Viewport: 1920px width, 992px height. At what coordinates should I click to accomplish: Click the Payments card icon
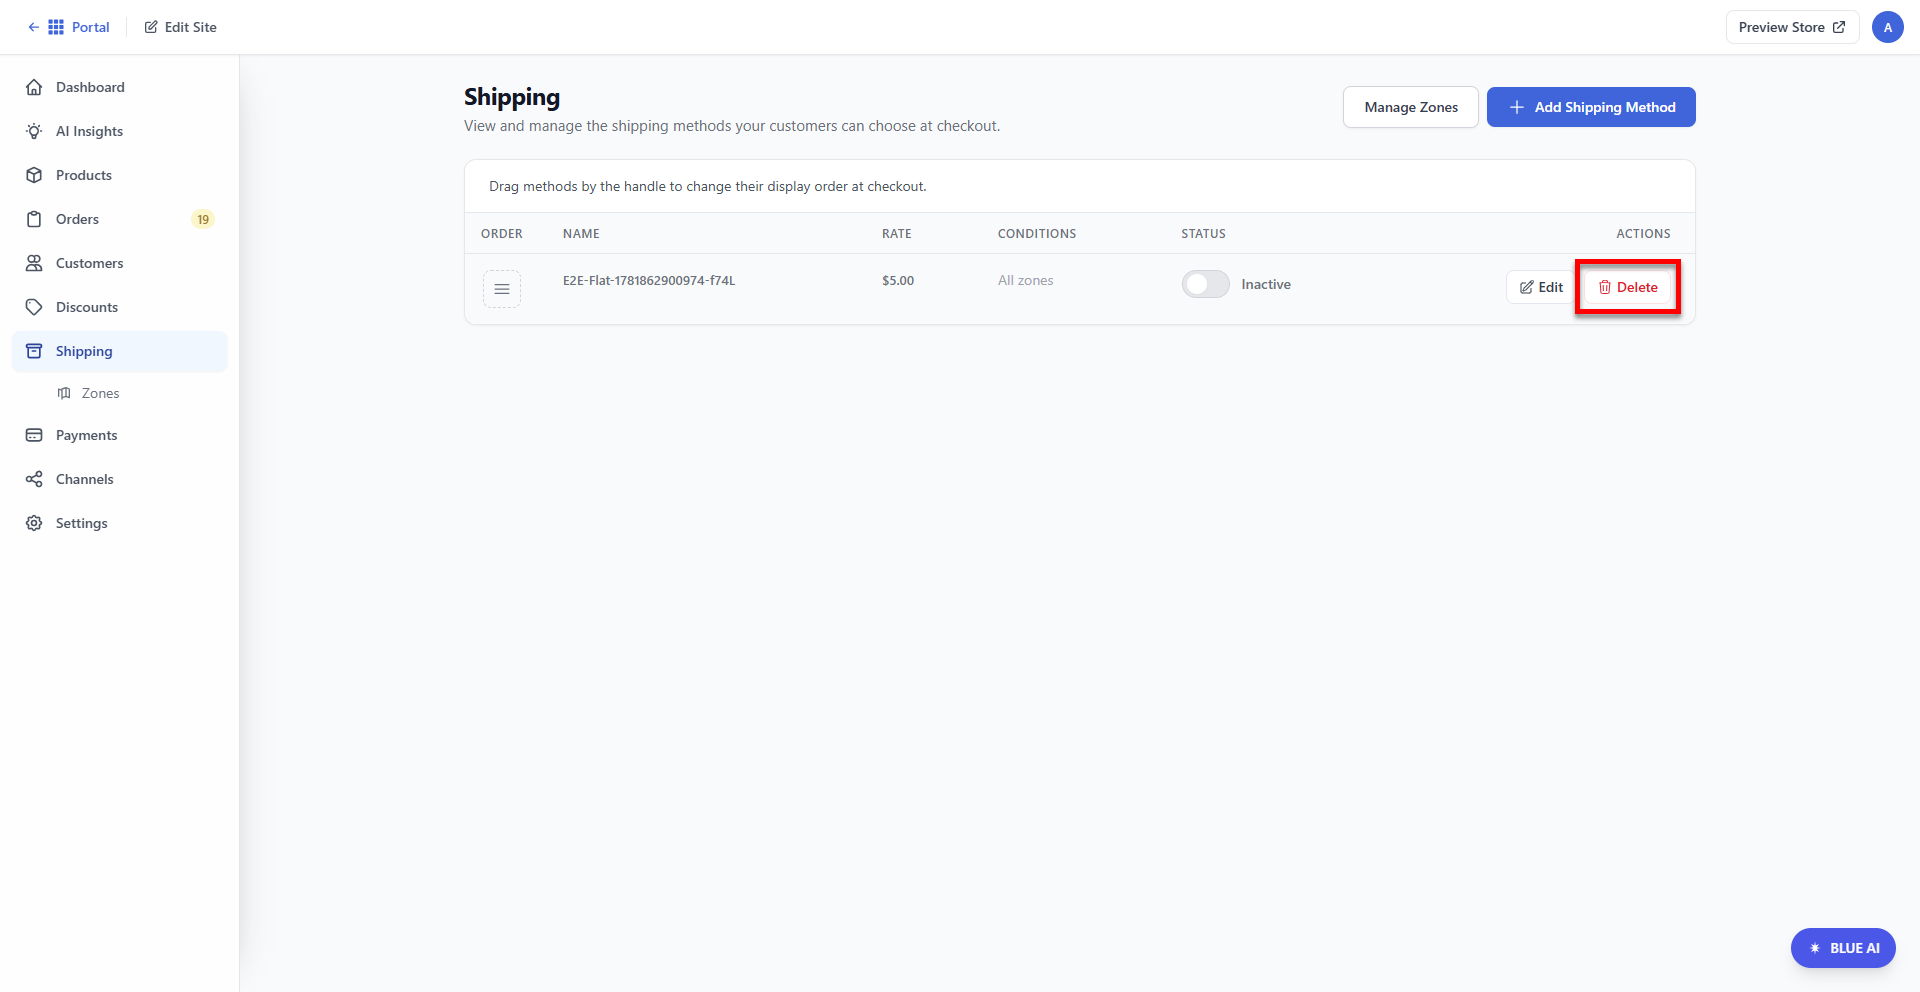pyautogui.click(x=34, y=435)
